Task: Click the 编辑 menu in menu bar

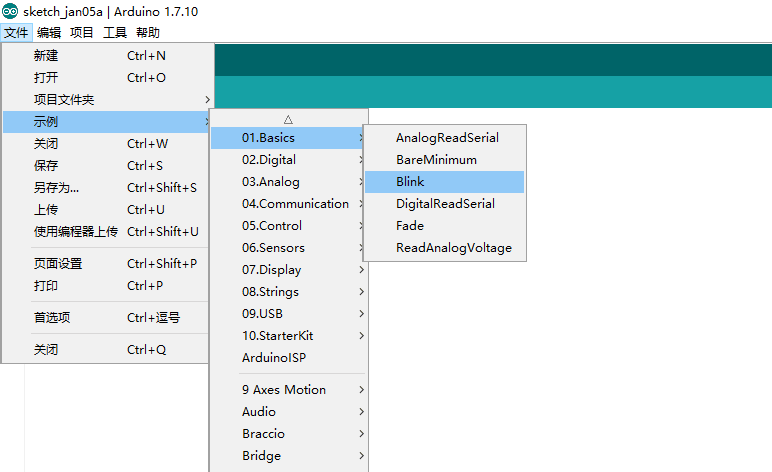Action: pyautogui.click(x=49, y=33)
